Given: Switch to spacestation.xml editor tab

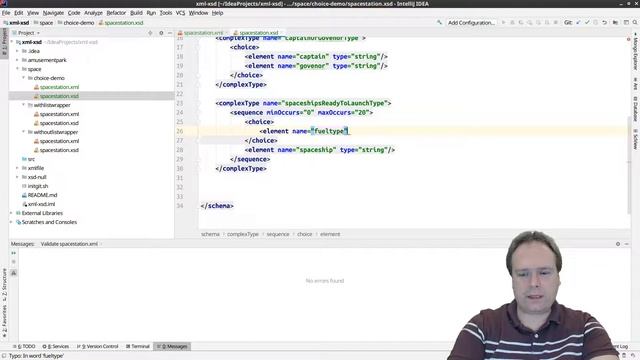Looking at the screenshot, I should pyautogui.click(x=203, y=33).
